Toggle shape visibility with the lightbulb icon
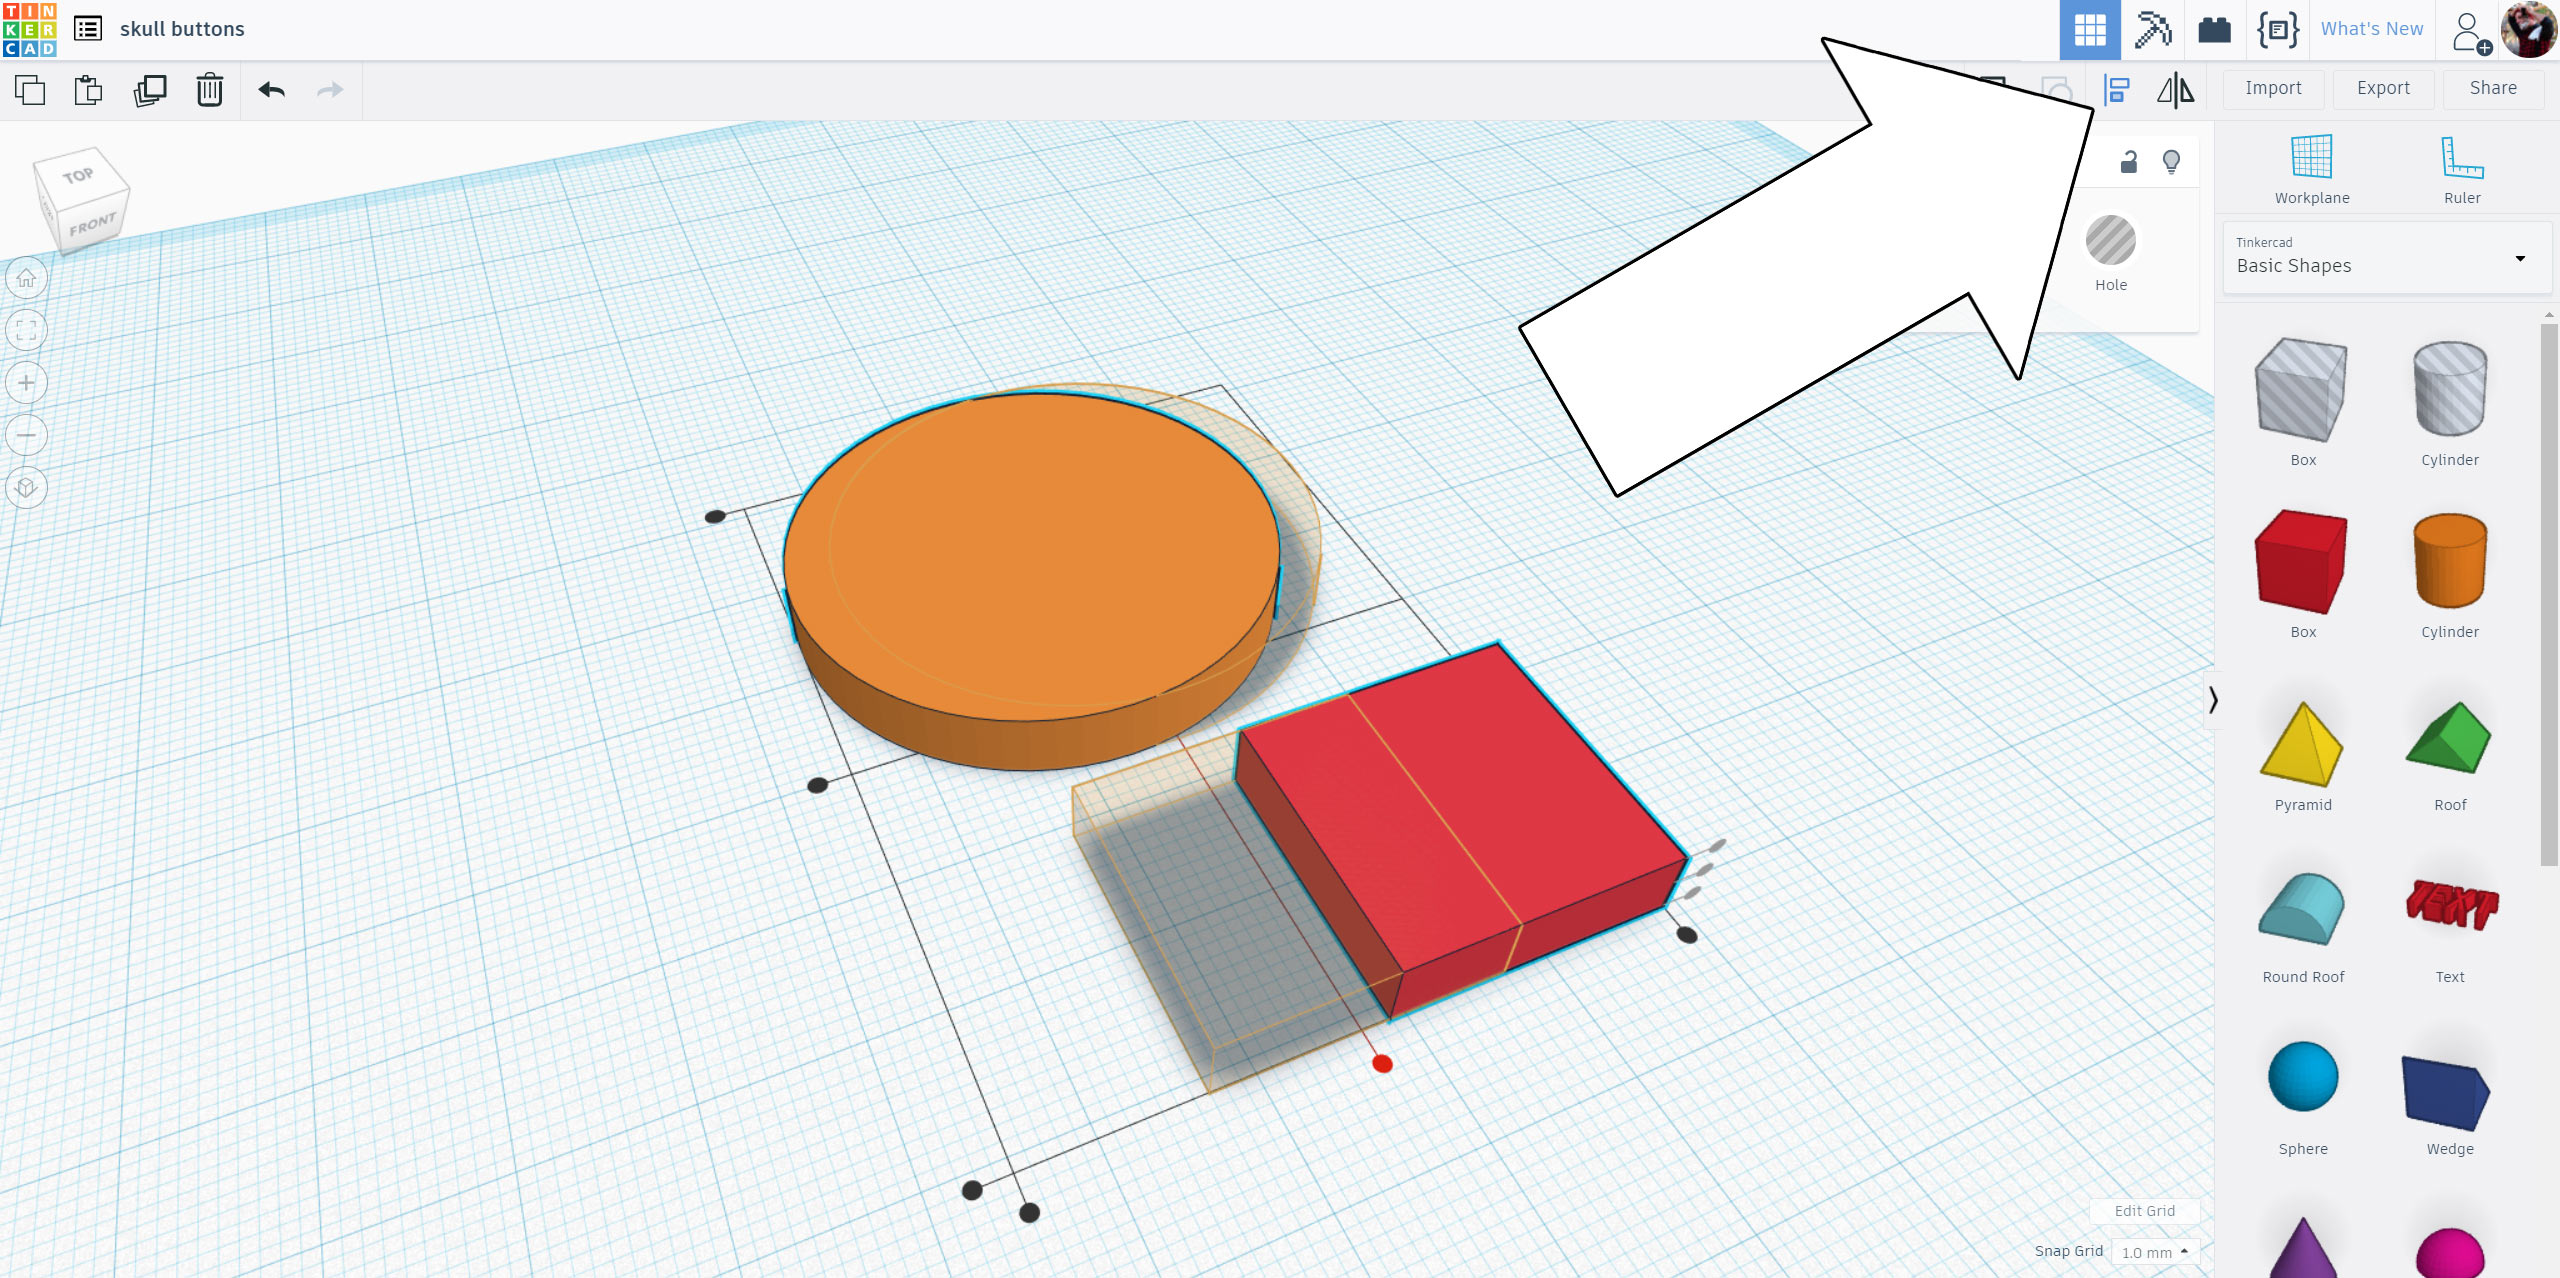This screenshot has width=2560, height=1278. coord(2169,161)
